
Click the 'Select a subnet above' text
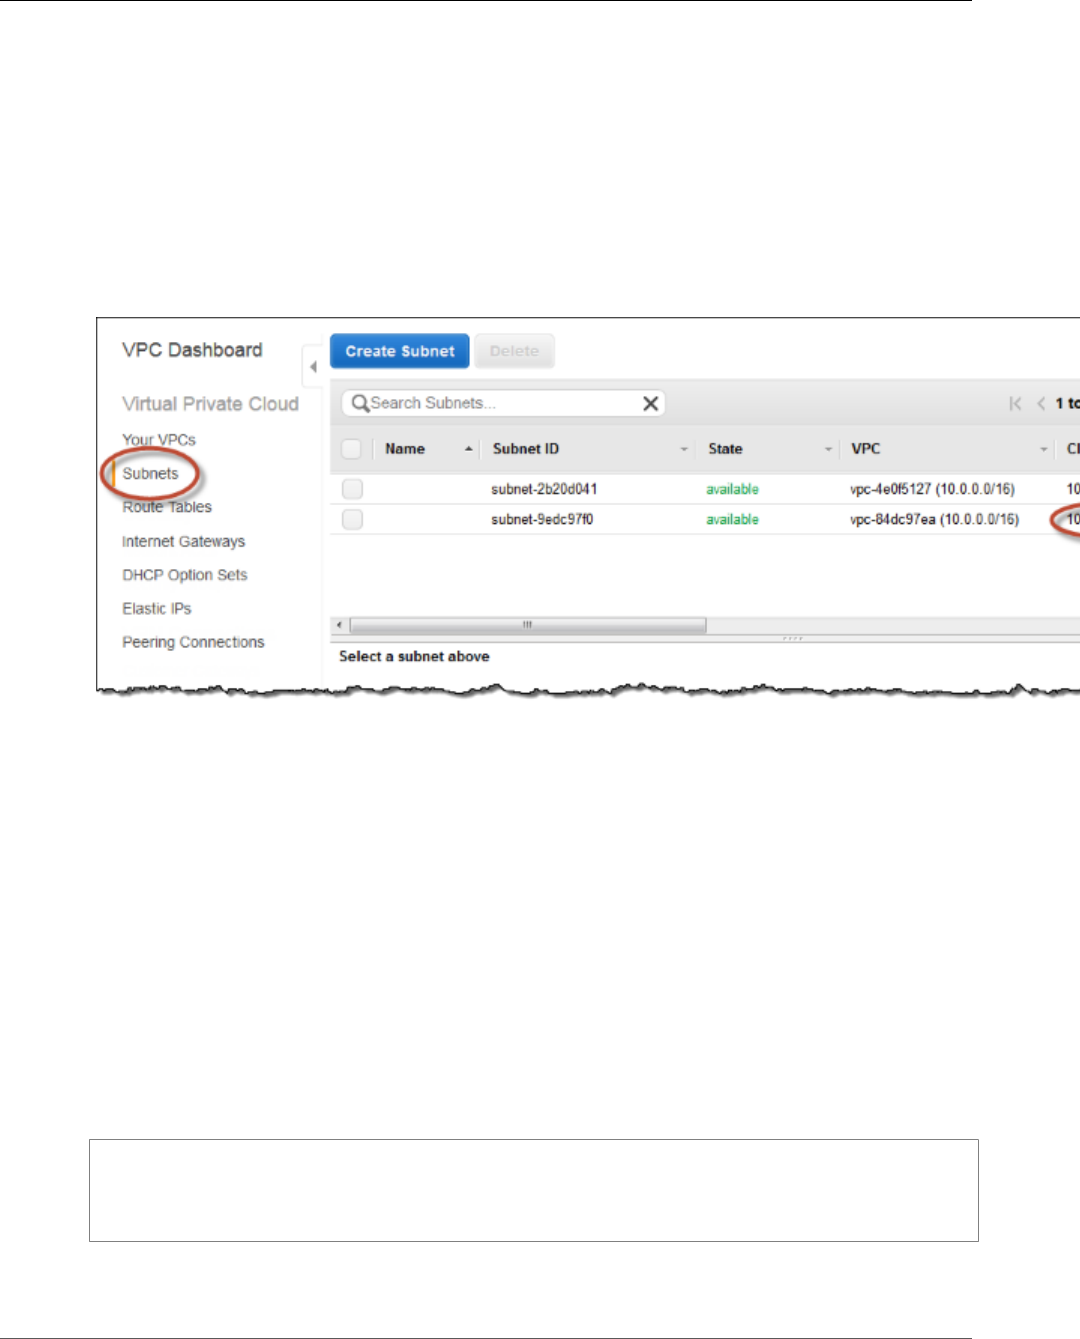click(x=414, y=656)
